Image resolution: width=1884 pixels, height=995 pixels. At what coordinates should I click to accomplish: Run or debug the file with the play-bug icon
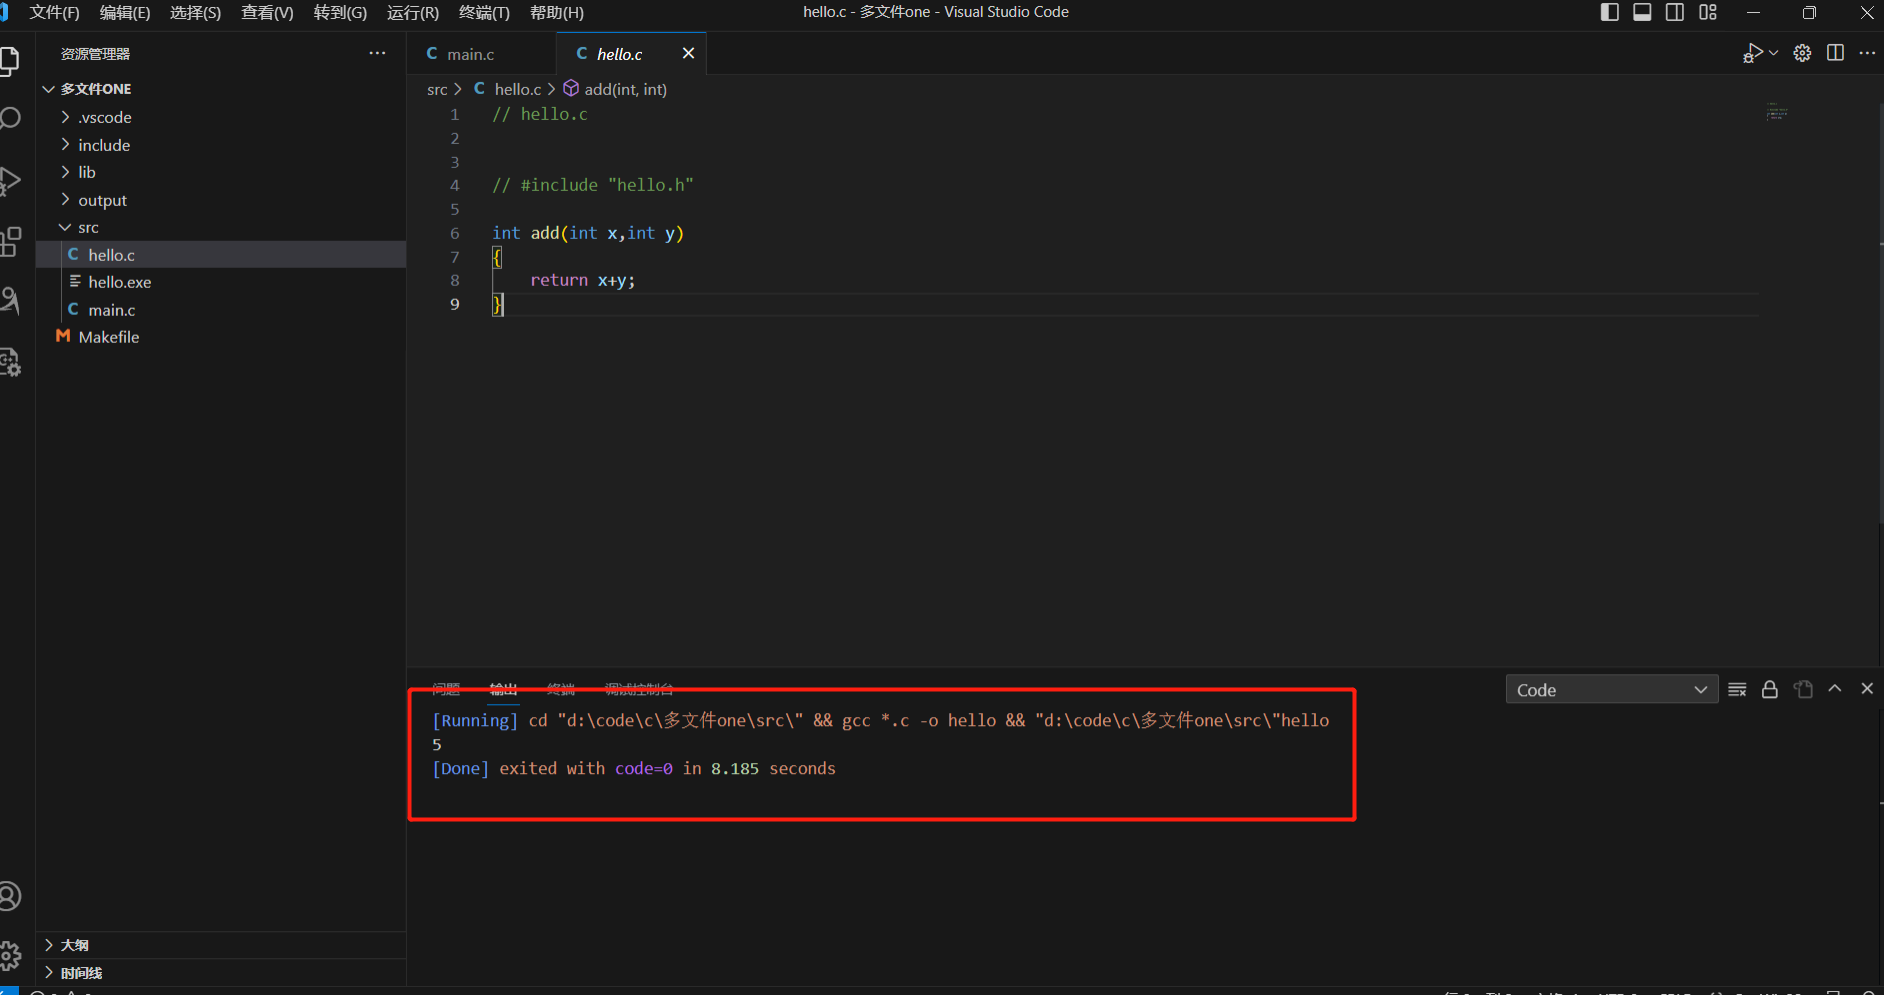(x=1752, y=53)
